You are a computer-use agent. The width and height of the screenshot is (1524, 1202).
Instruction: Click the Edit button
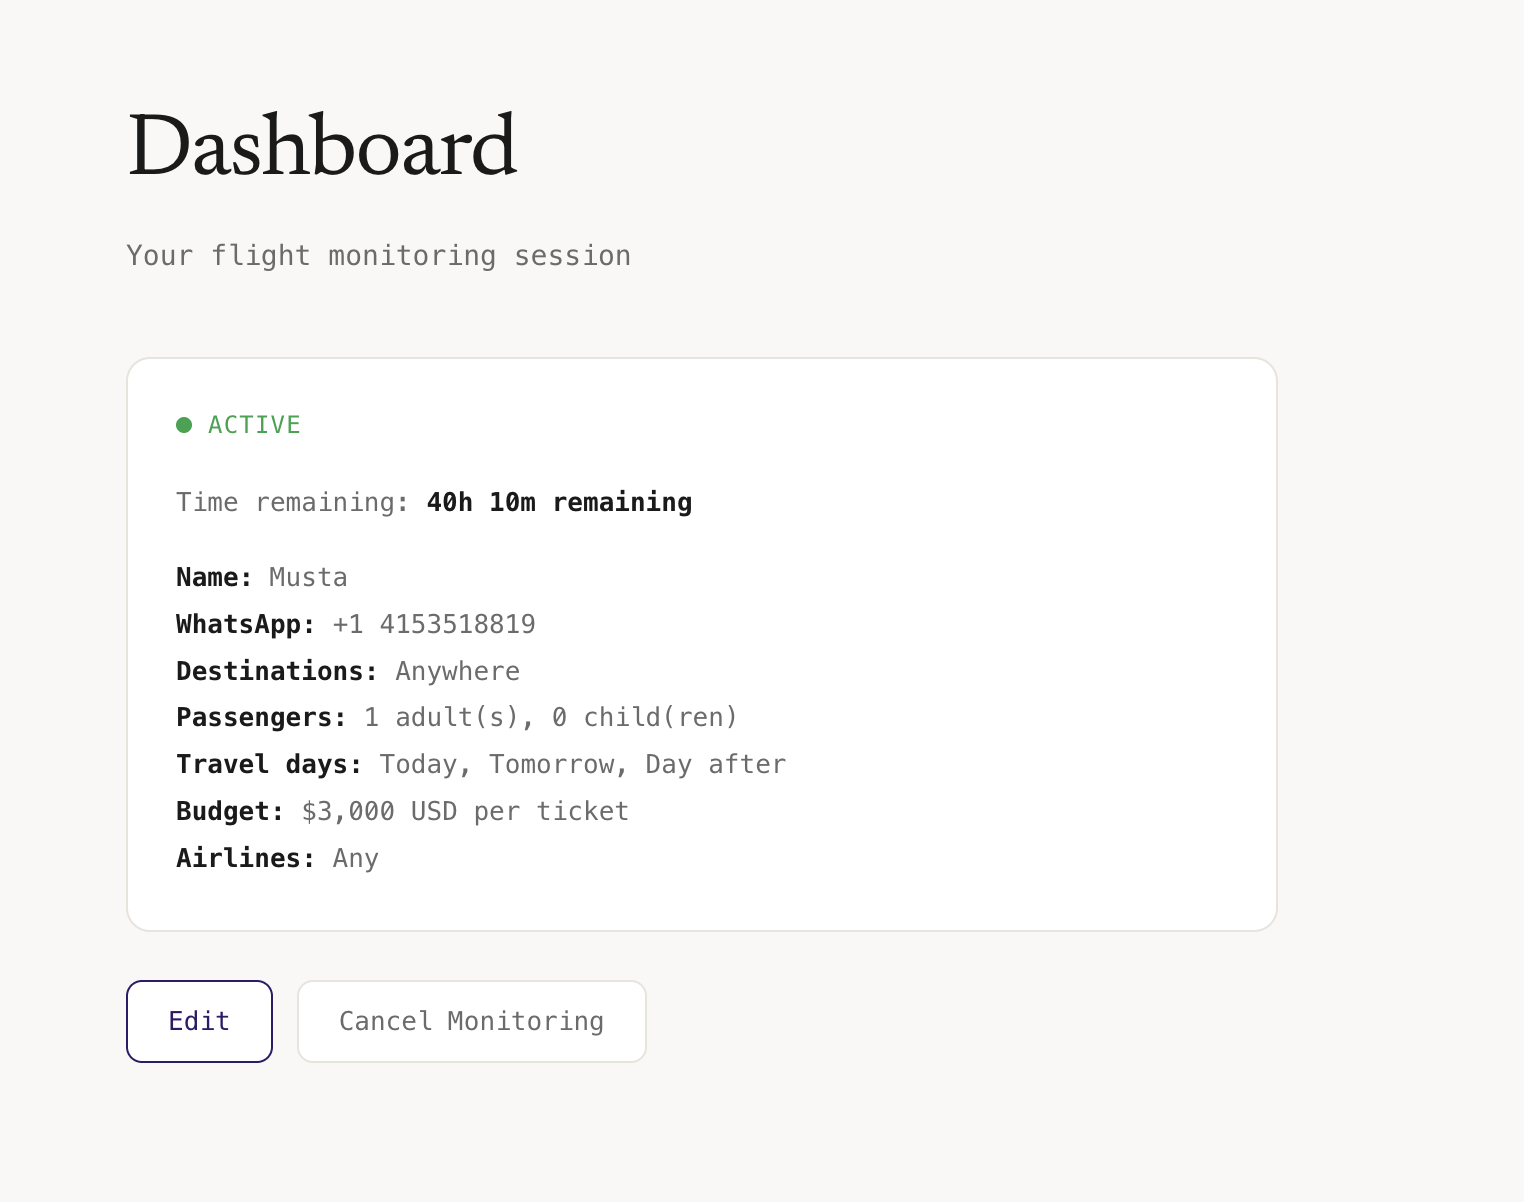point(199,1021)
